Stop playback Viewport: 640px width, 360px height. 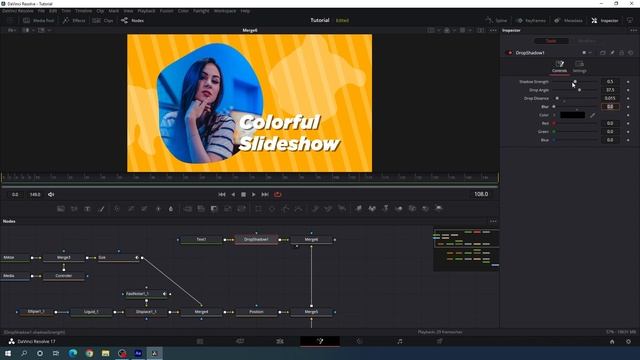tap(243, 195)
